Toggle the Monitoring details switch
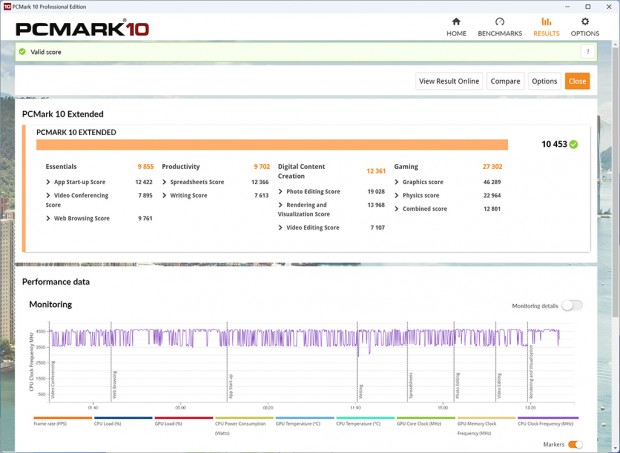The width and height of the screenshot is (620, 453). coord(572,306)
